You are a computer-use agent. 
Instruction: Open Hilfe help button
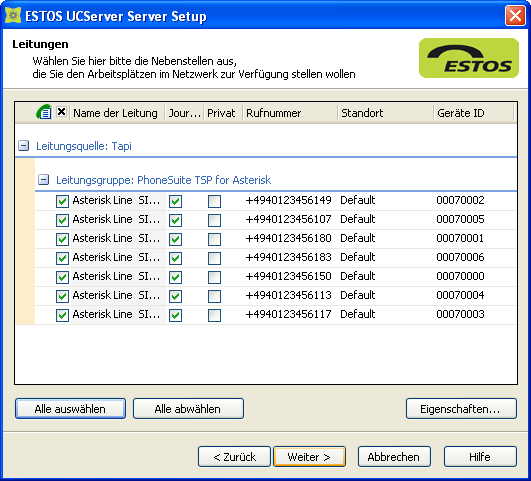pos(480,457)
